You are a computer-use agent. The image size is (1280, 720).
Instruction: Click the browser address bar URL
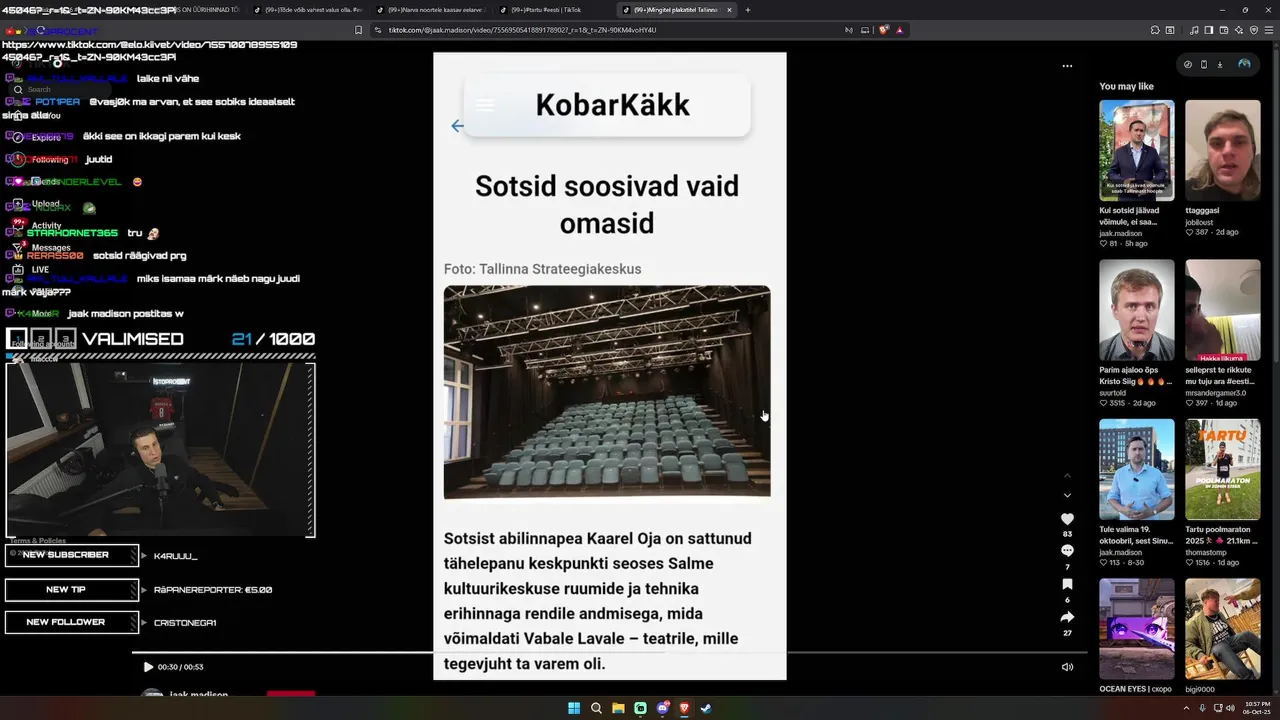coord(521,30)
